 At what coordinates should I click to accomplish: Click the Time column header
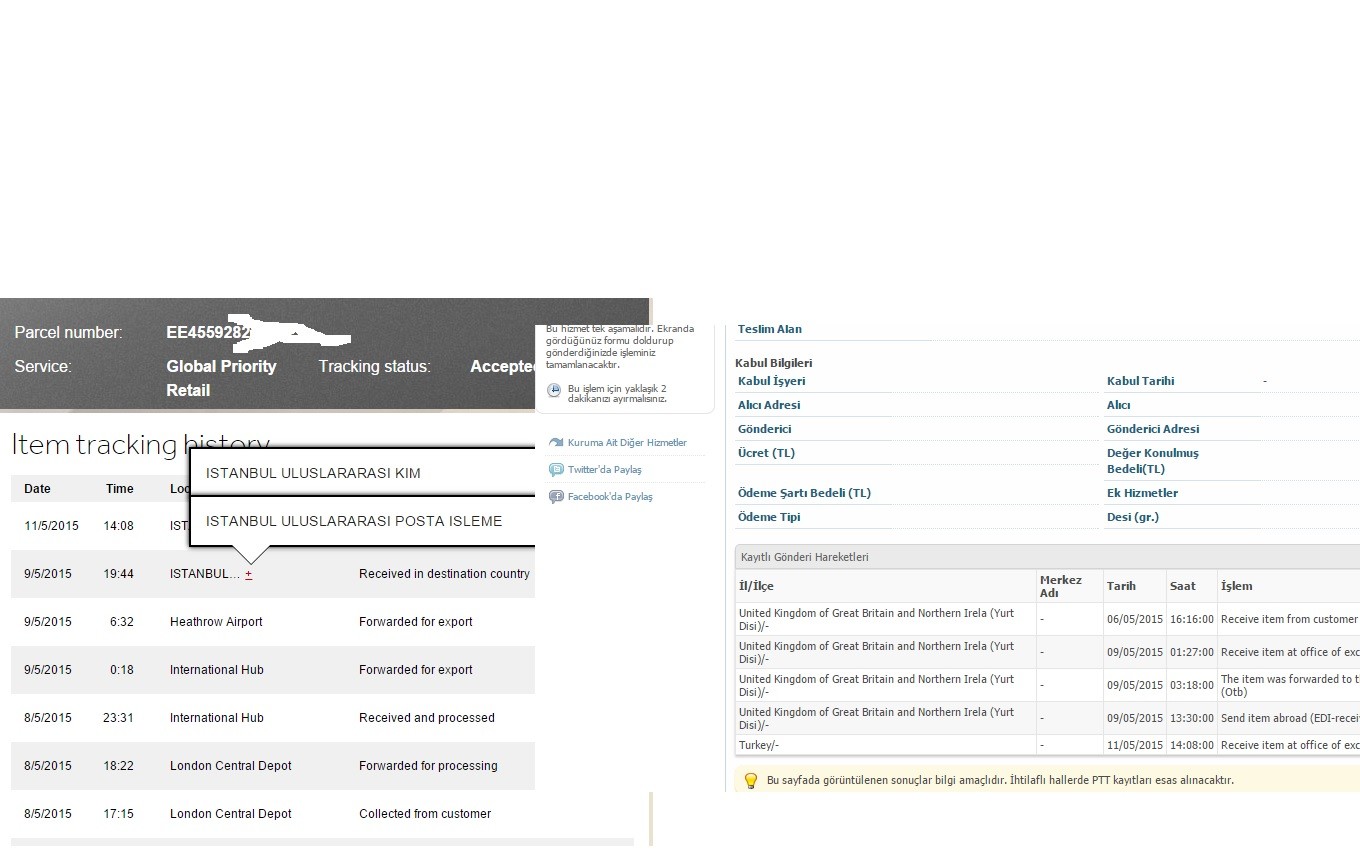(x=120, y=489)
